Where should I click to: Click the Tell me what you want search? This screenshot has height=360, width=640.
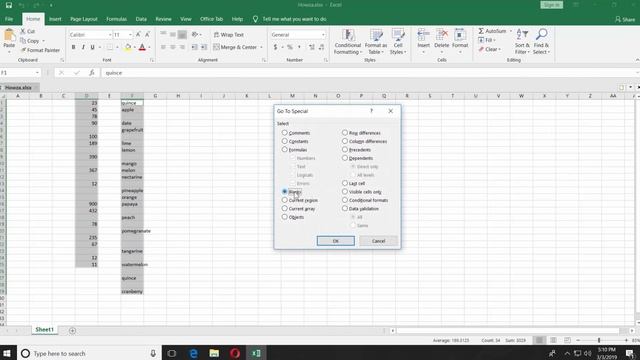click(290, 19)
